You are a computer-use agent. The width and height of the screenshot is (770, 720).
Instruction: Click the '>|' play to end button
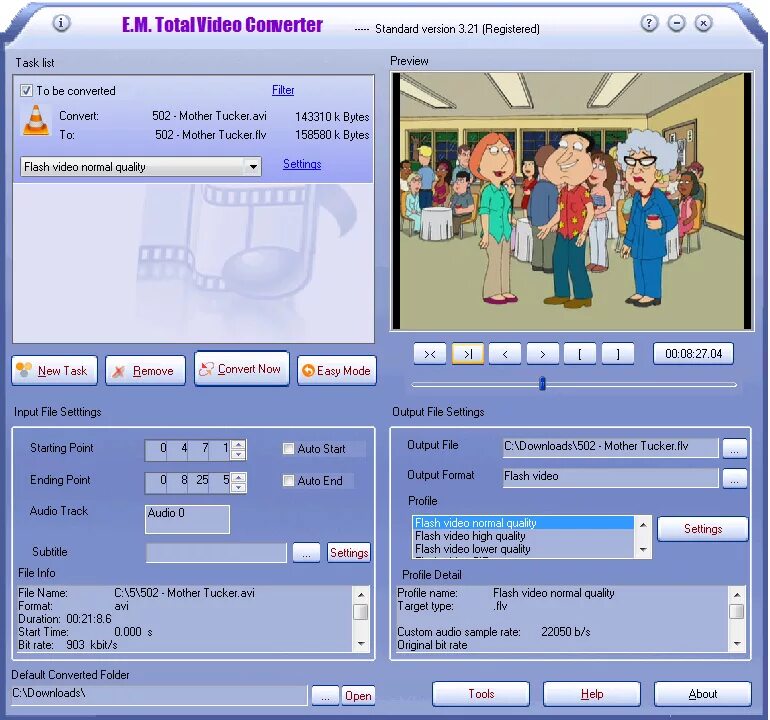point(468,354)
